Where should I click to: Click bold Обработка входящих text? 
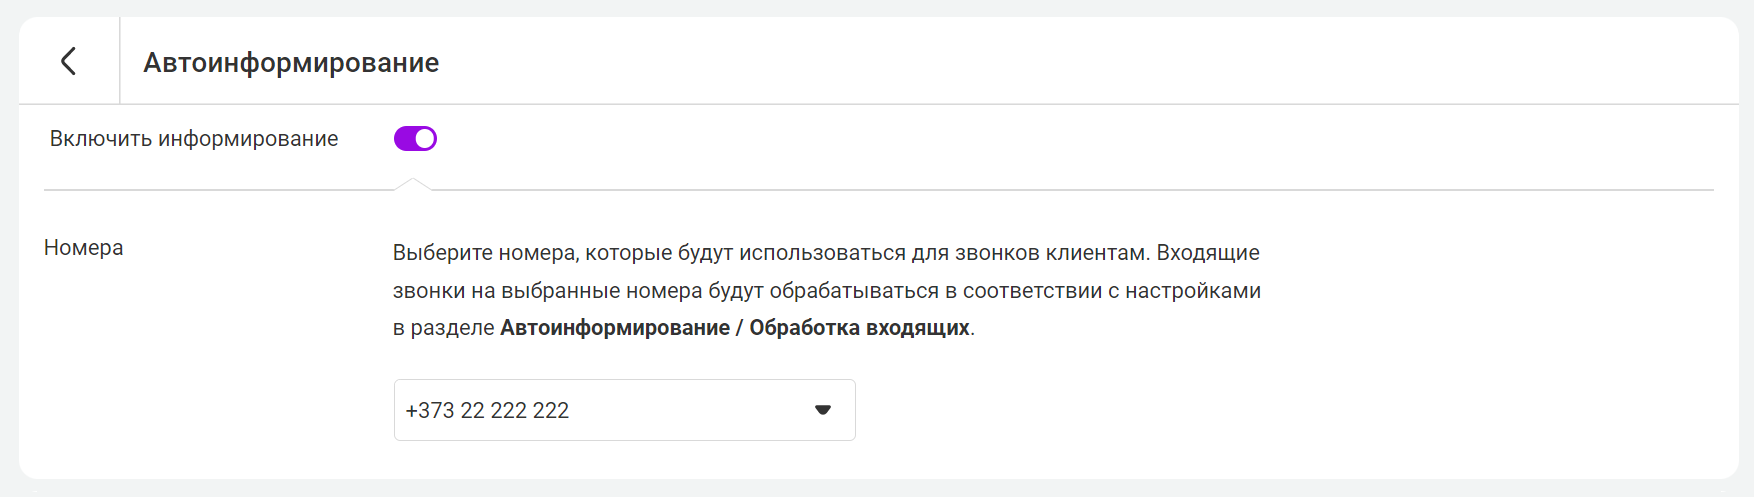click(x=859, y=328)
